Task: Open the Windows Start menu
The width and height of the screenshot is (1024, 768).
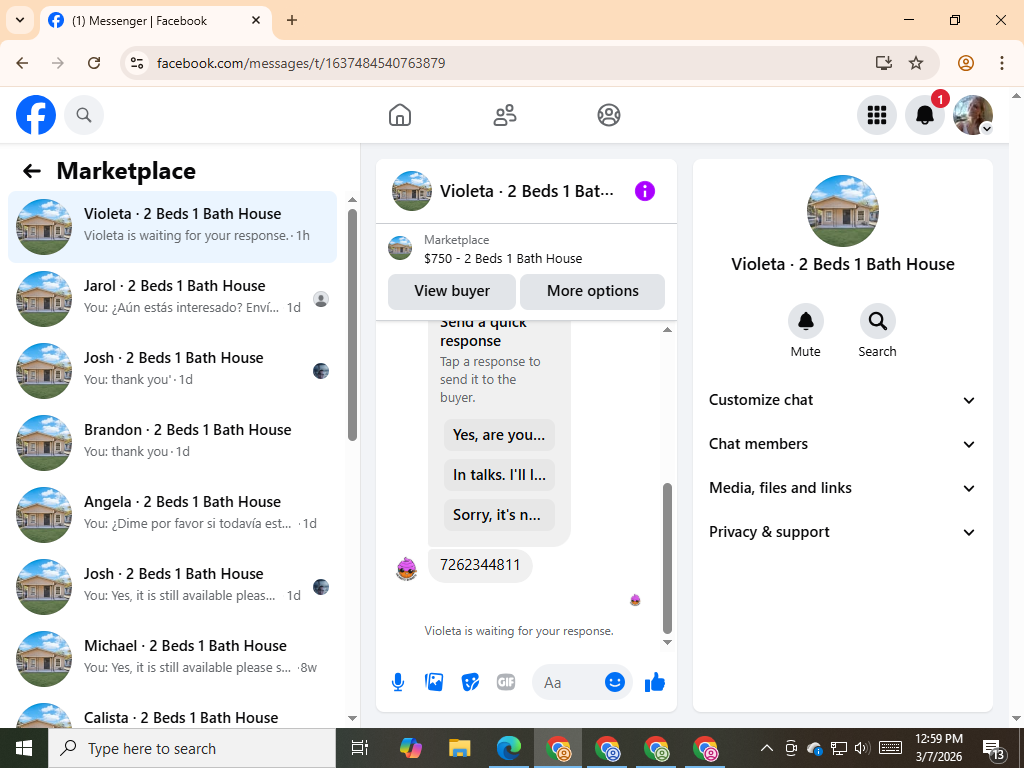Action: point(24,748)
